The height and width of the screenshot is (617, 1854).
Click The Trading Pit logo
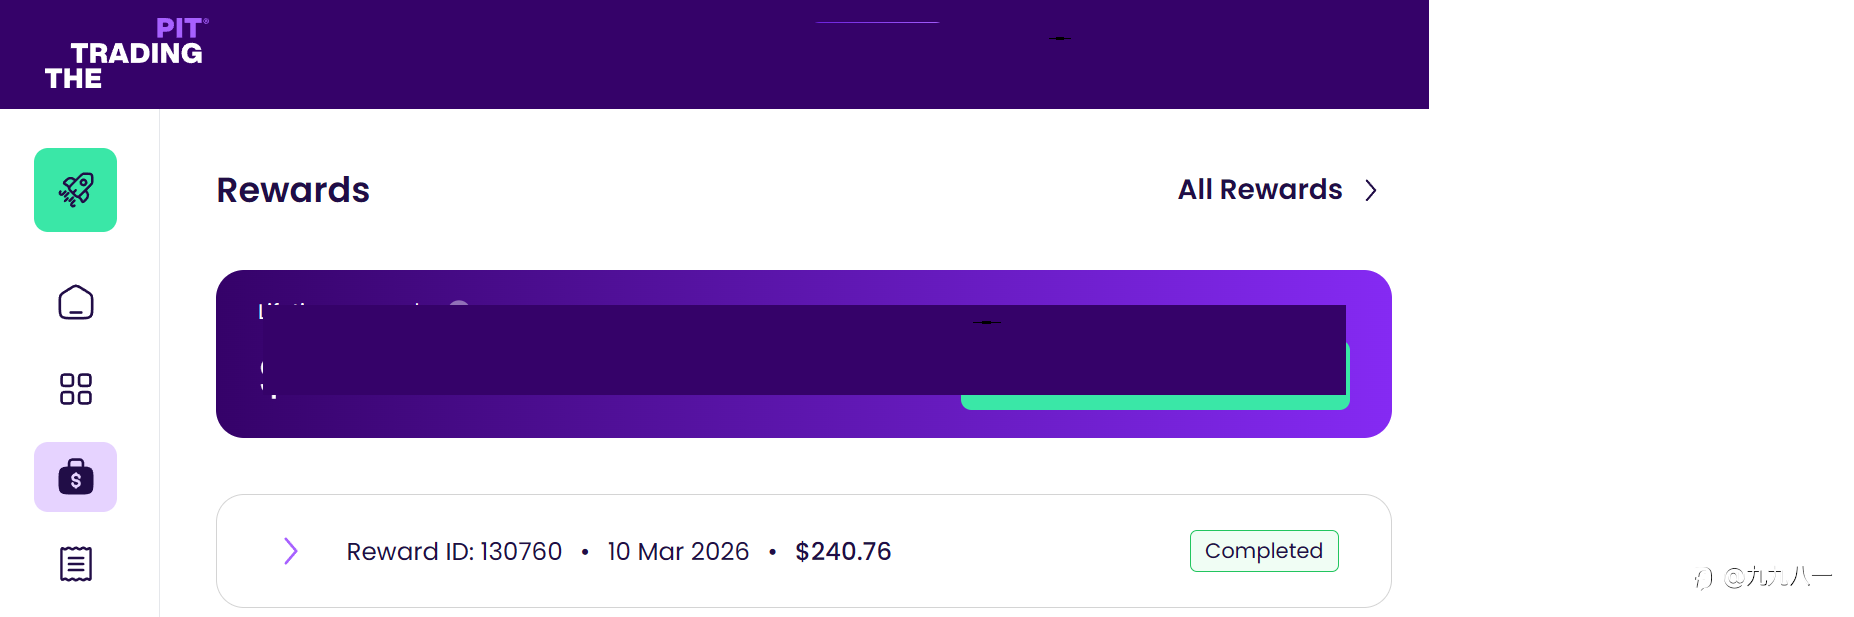125,54
